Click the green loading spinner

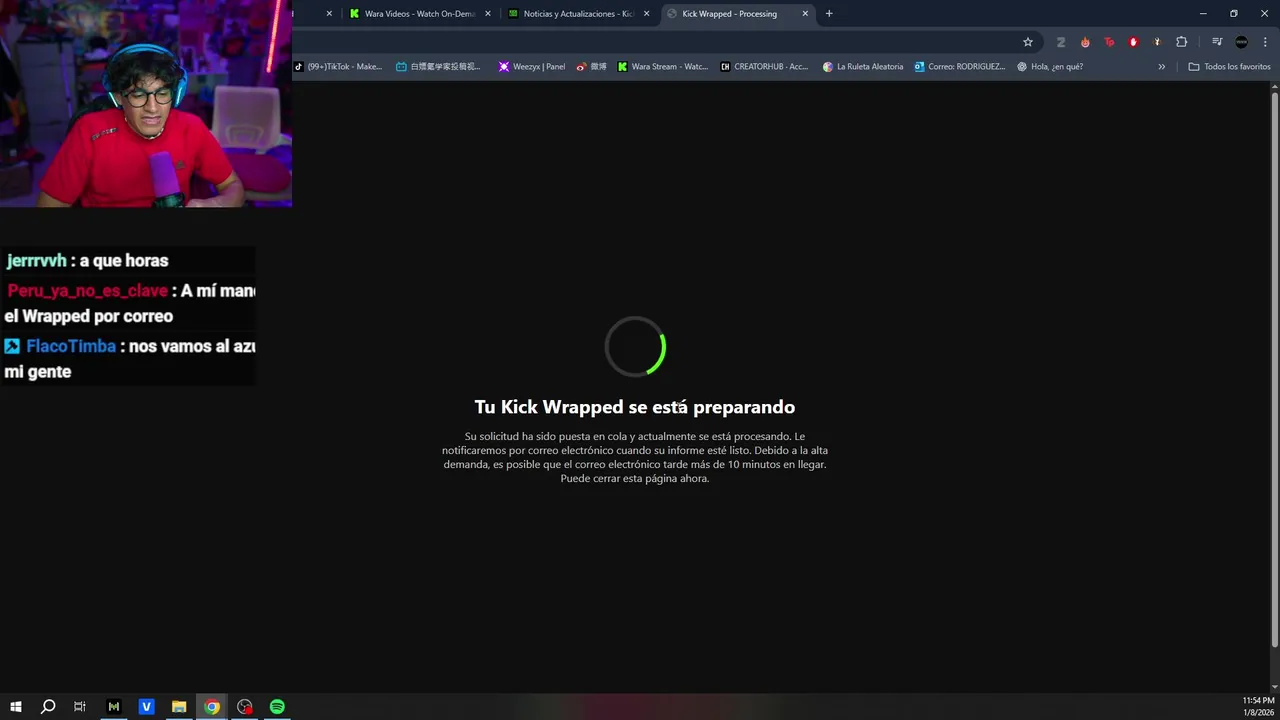tap(635, 347)
